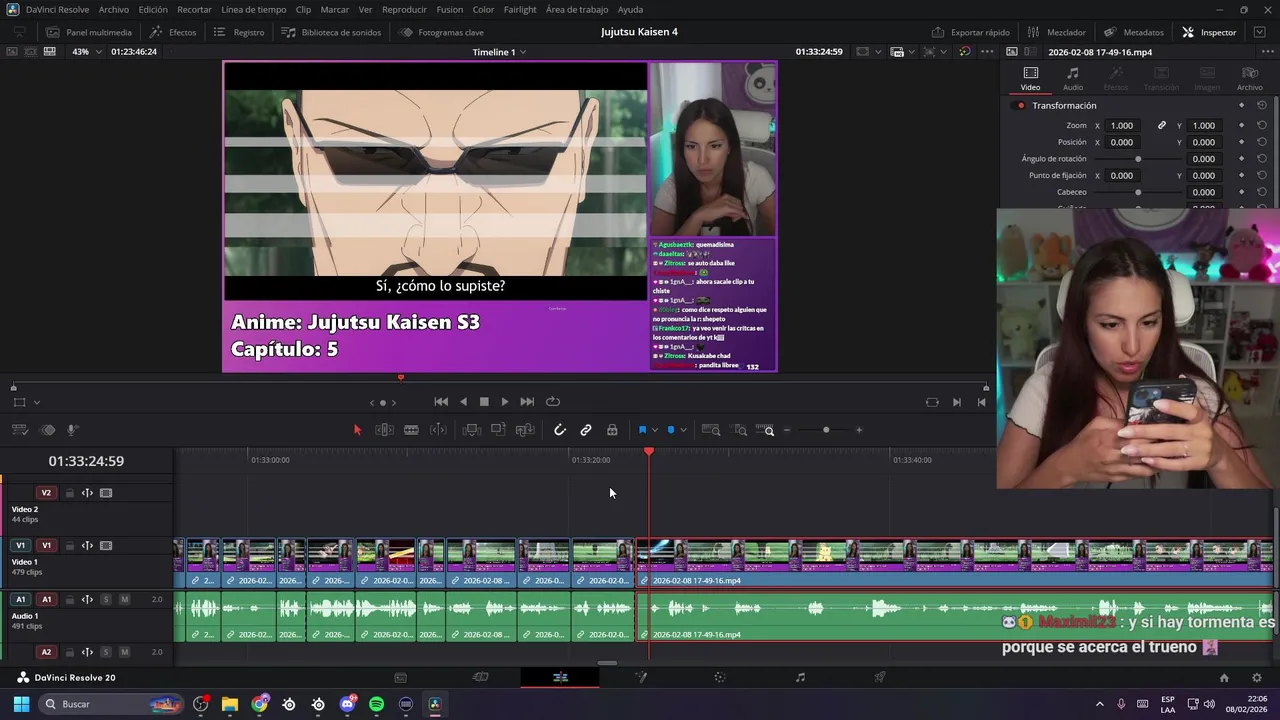
Task: Click the overwrite clip tool
Action: (498, 430)
